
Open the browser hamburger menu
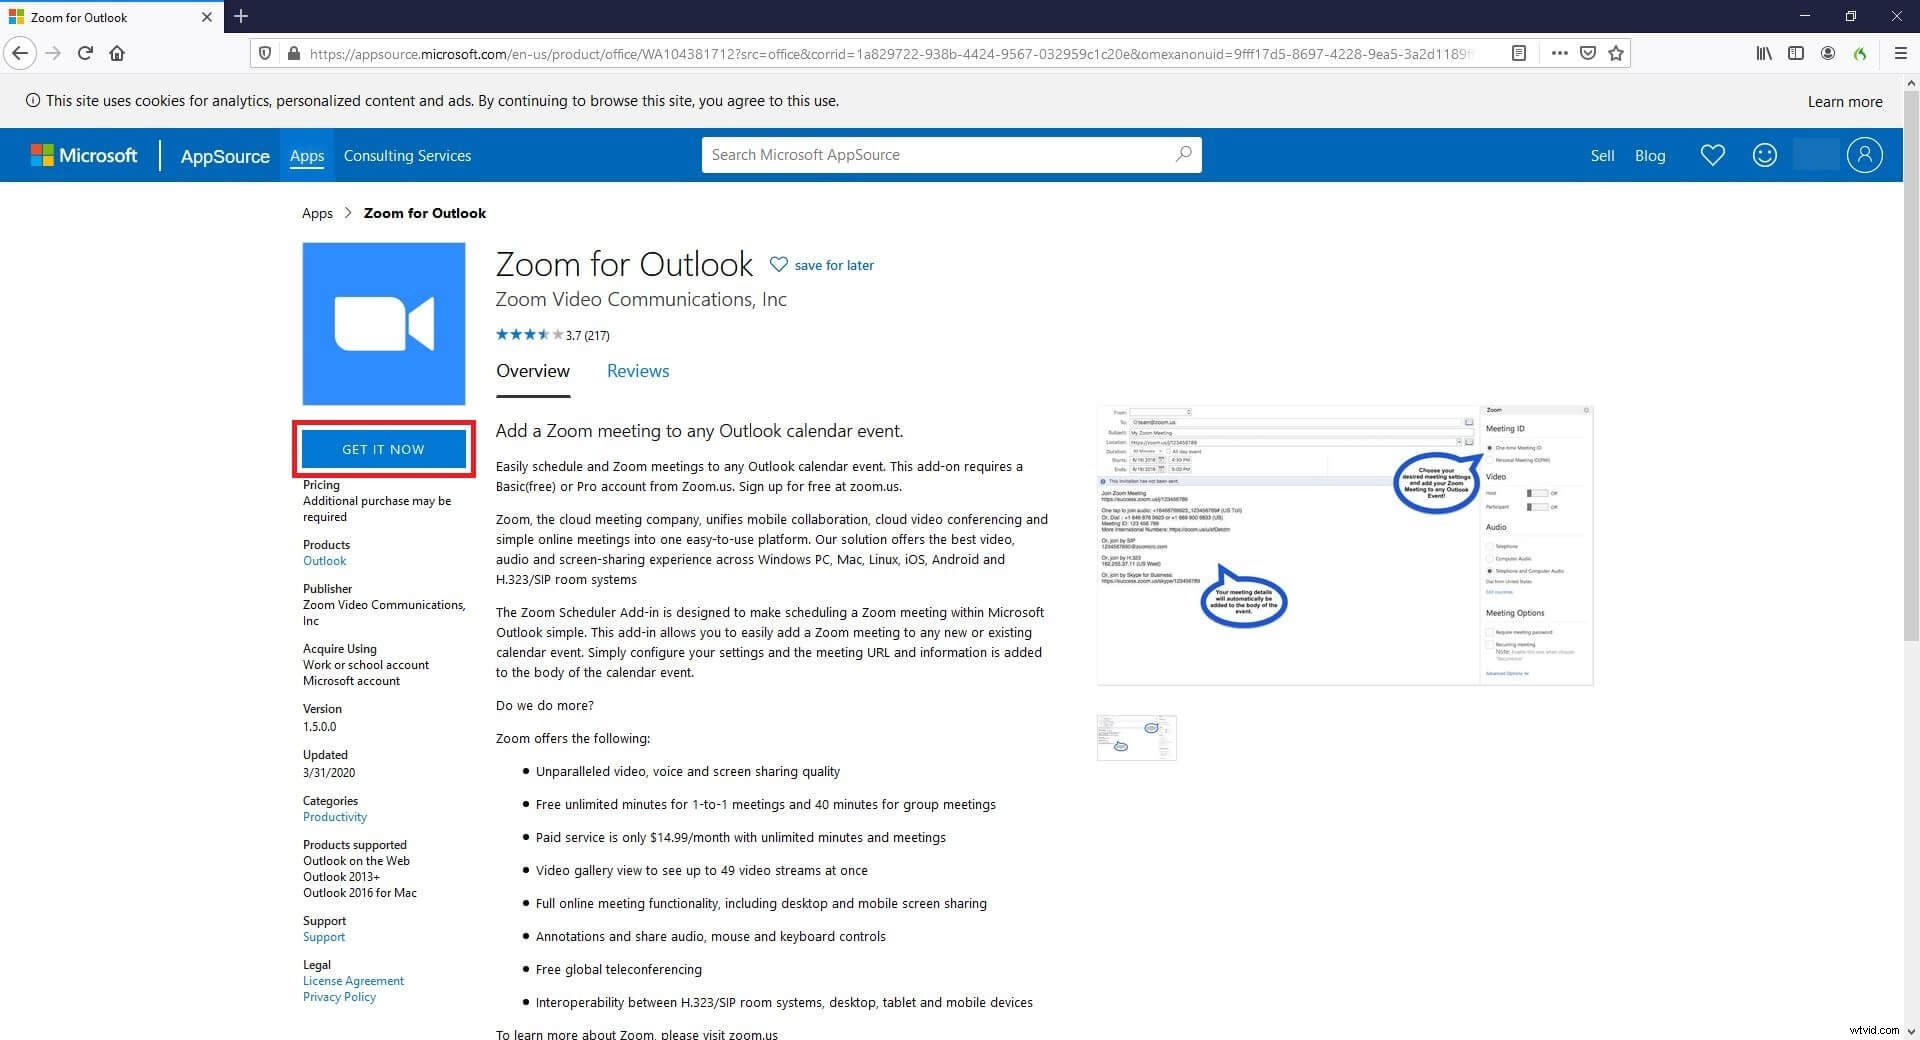click(x=1900, y=53)
